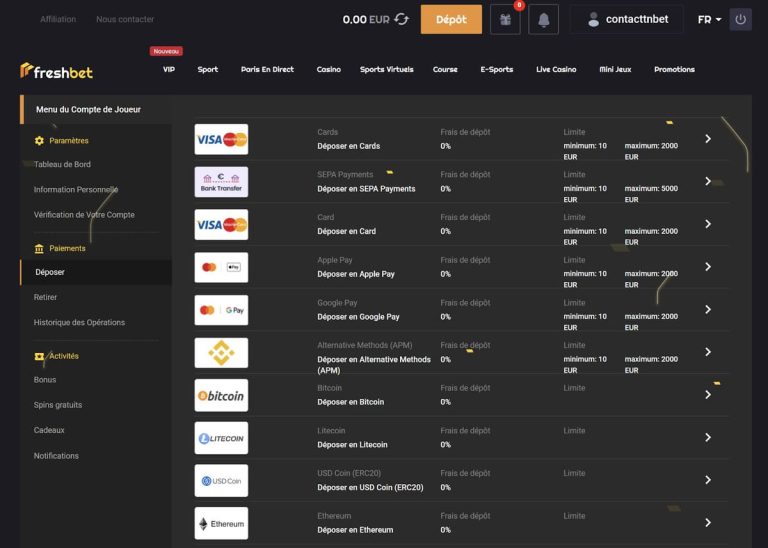The width and height of the screenshot is (768, 548).
Task: Click the Paramètres gear icon
Action: click(x=39, y=141)
